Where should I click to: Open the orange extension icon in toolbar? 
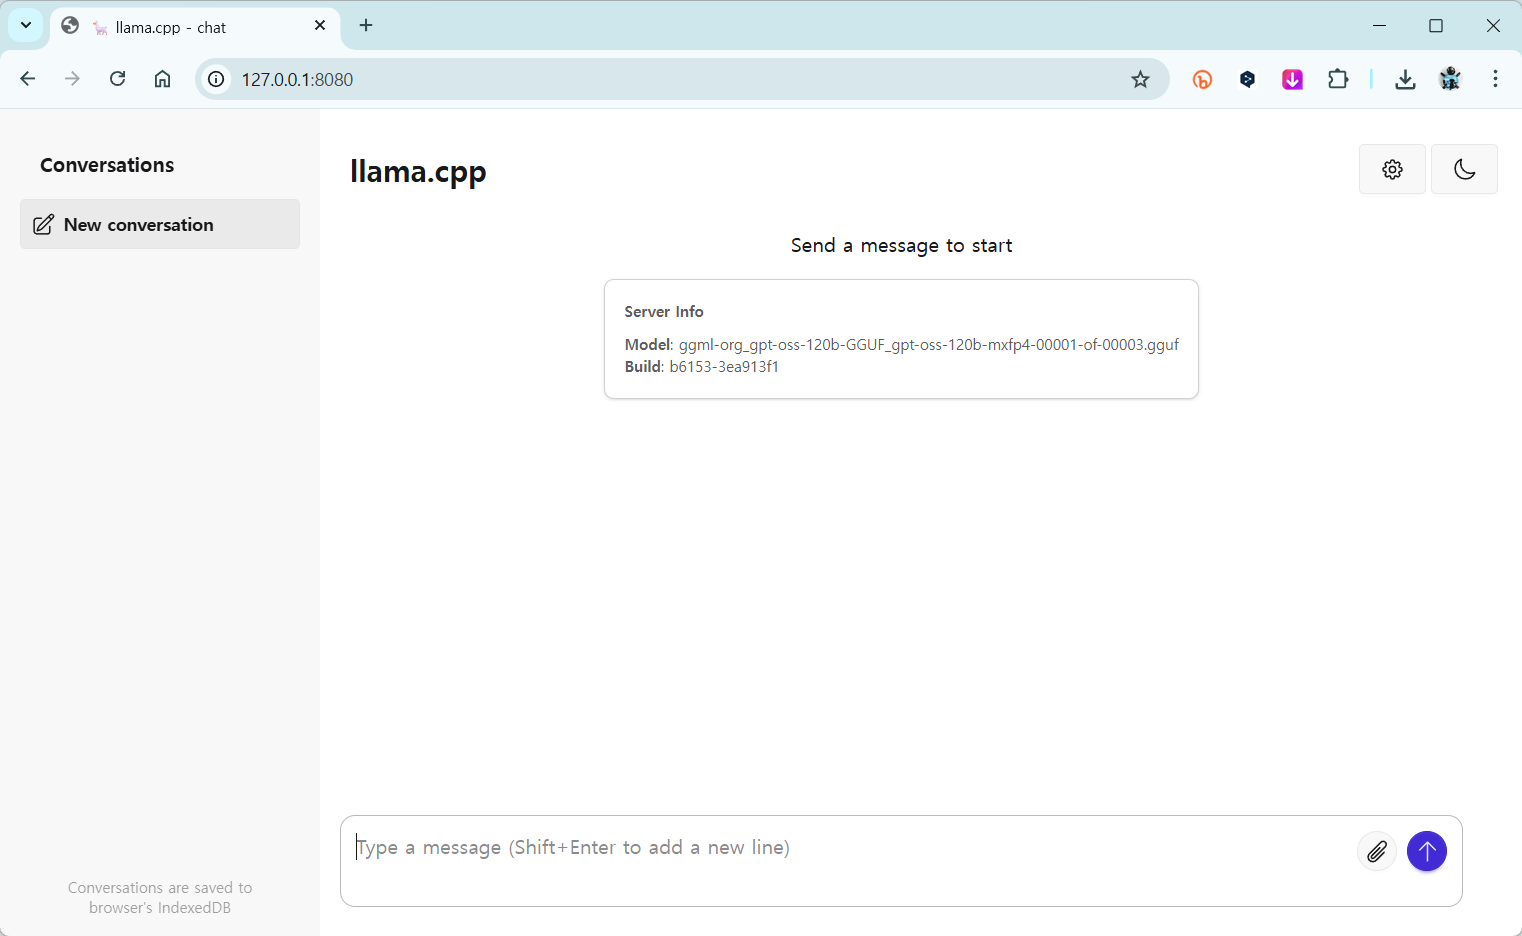[1202, 79]
